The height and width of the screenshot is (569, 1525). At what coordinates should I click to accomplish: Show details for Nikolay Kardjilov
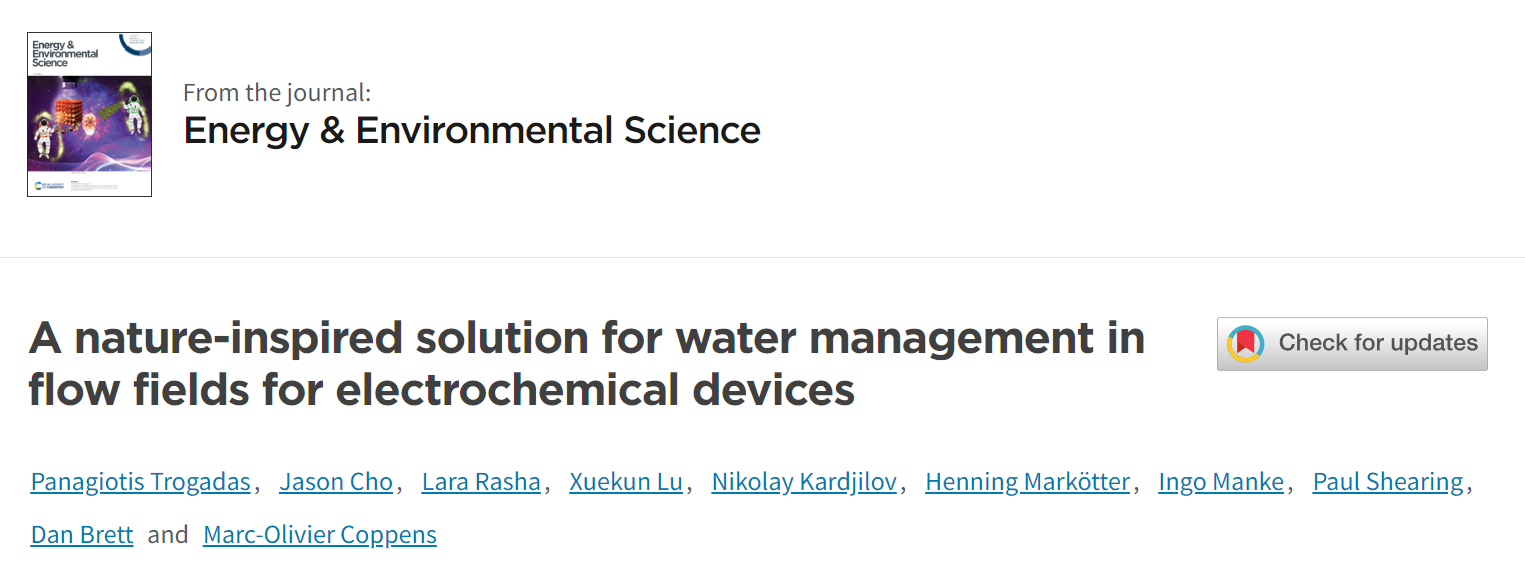point(804,482)
